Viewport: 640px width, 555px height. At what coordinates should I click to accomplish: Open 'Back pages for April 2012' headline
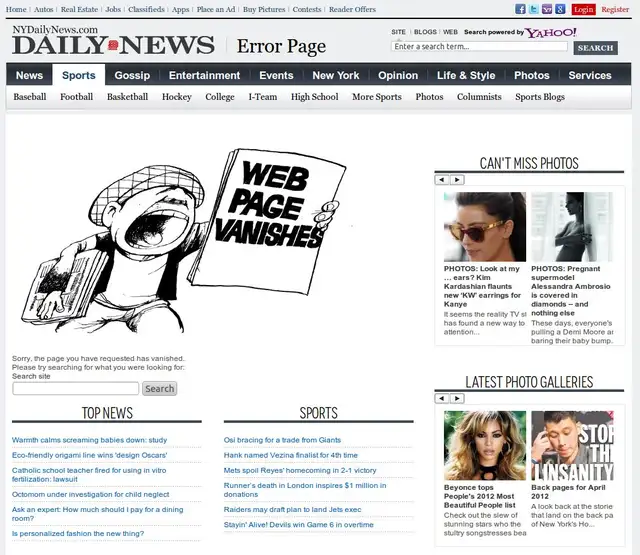pos(568,492)
